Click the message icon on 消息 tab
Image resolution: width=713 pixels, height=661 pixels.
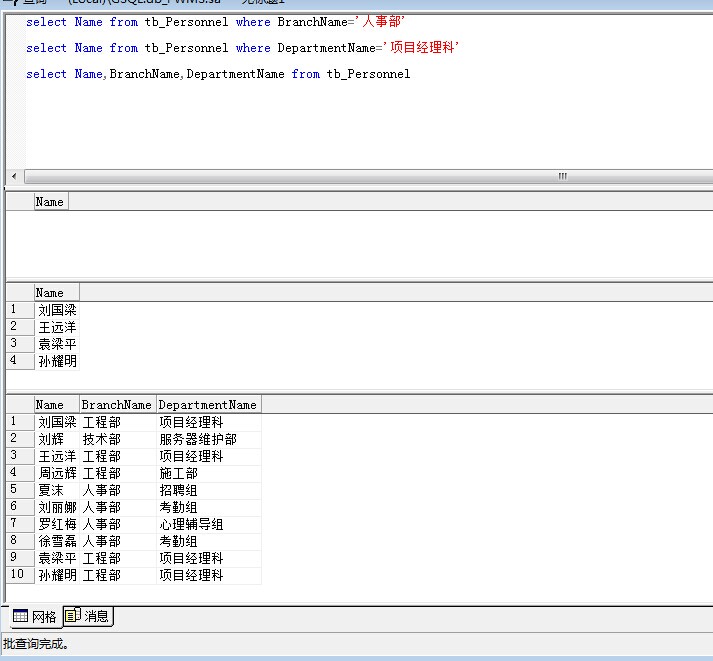(x=73, y=616)
